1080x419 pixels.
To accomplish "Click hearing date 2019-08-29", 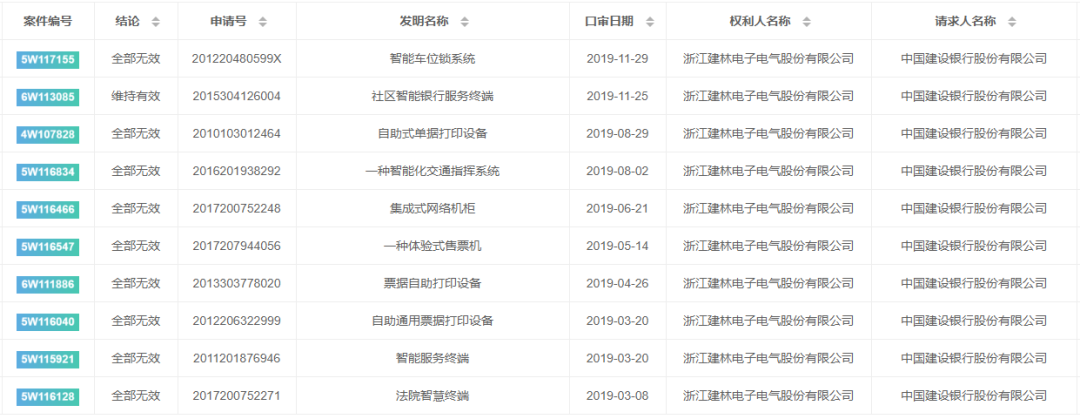I will [x=617, y=134].
